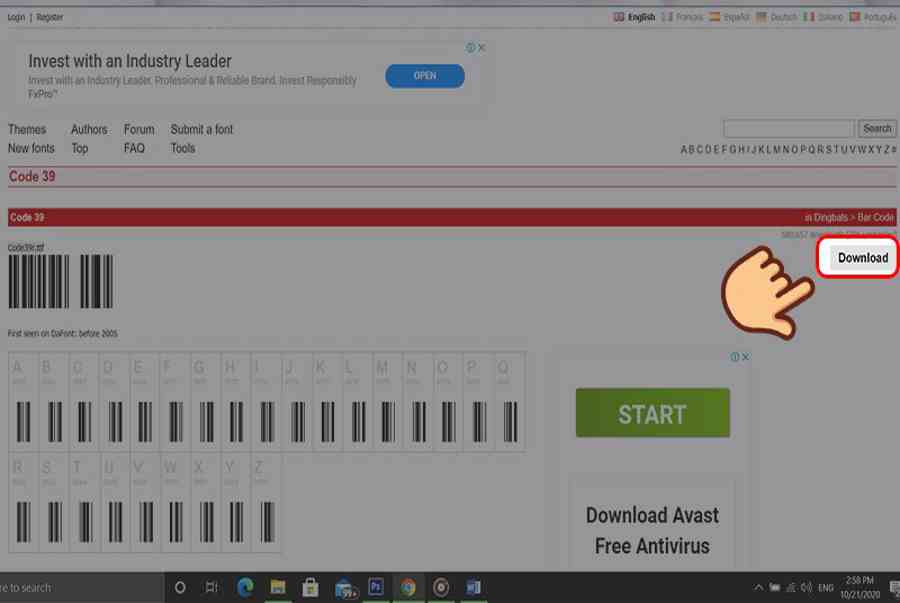Close the side ad above START
Viewport: 900px width, 603px height.
(x=745, y=357)
